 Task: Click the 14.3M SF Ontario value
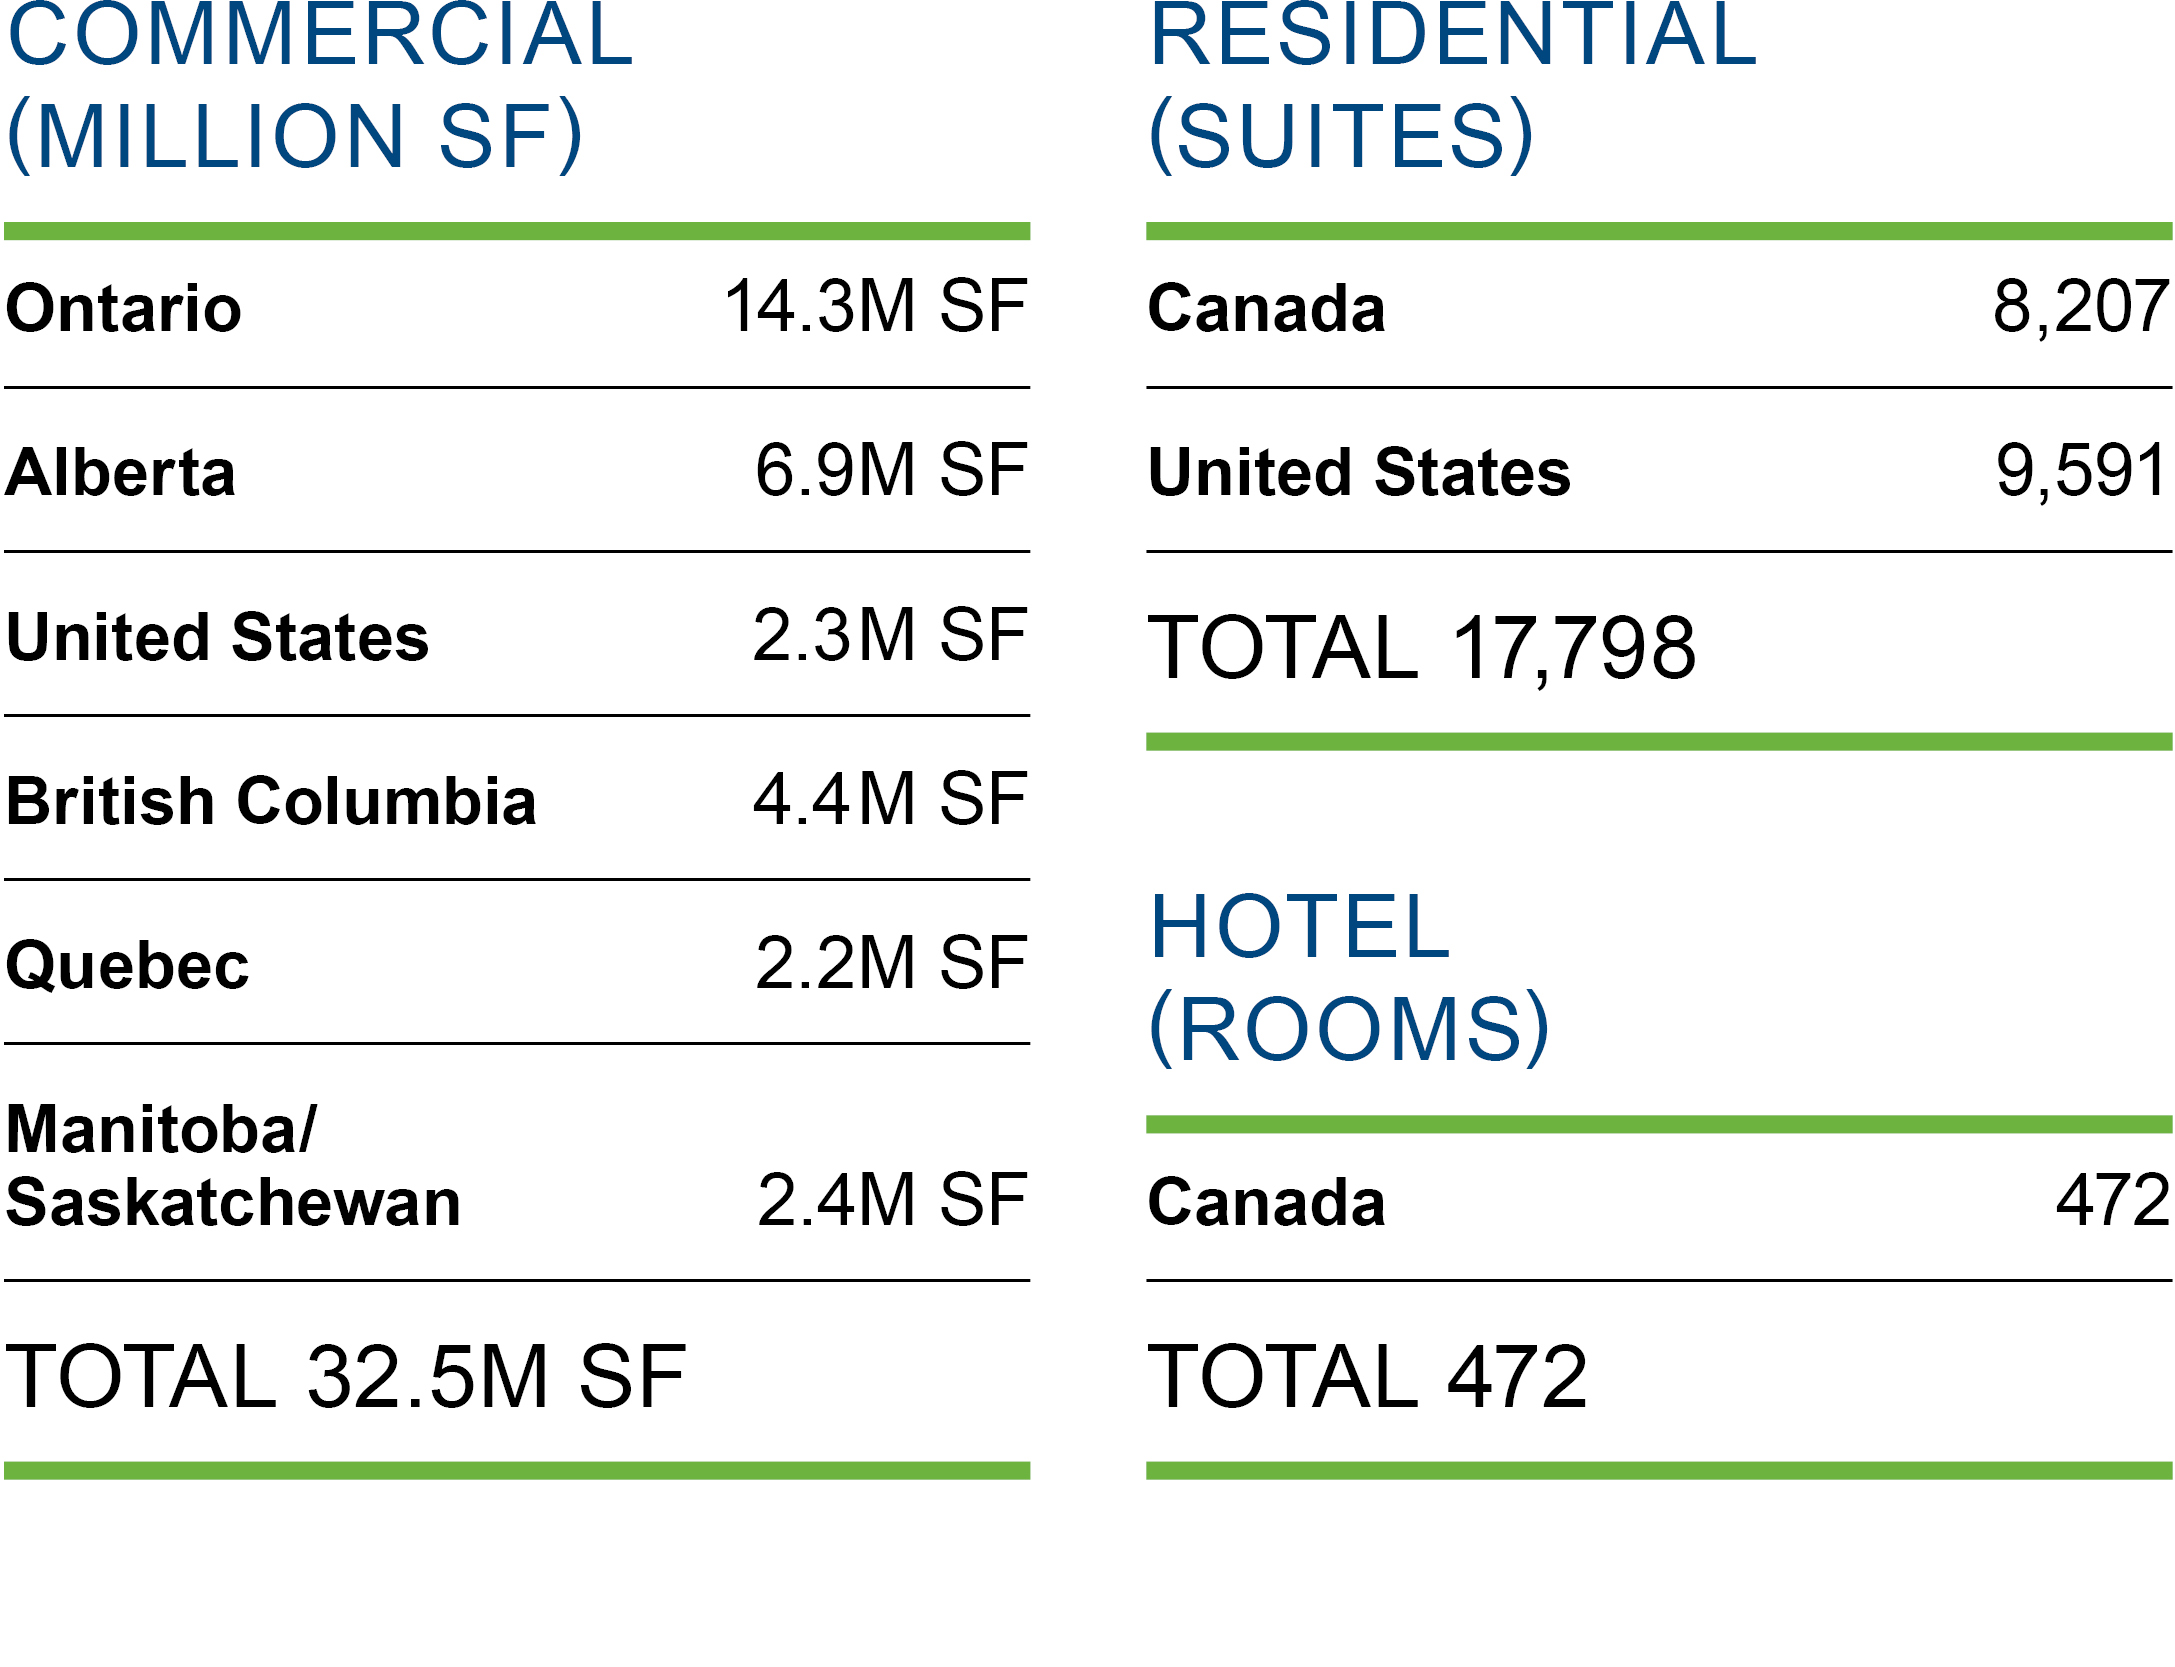point(875,306)
